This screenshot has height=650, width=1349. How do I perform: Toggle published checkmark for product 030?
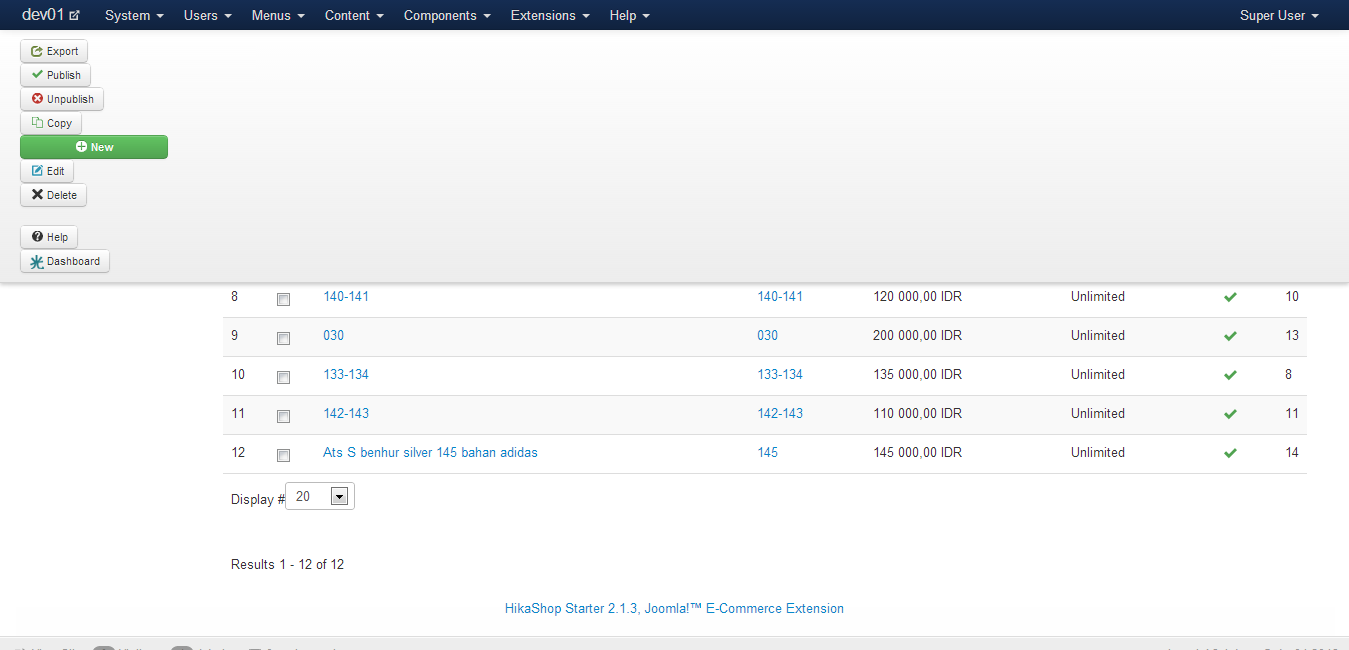1230,336
